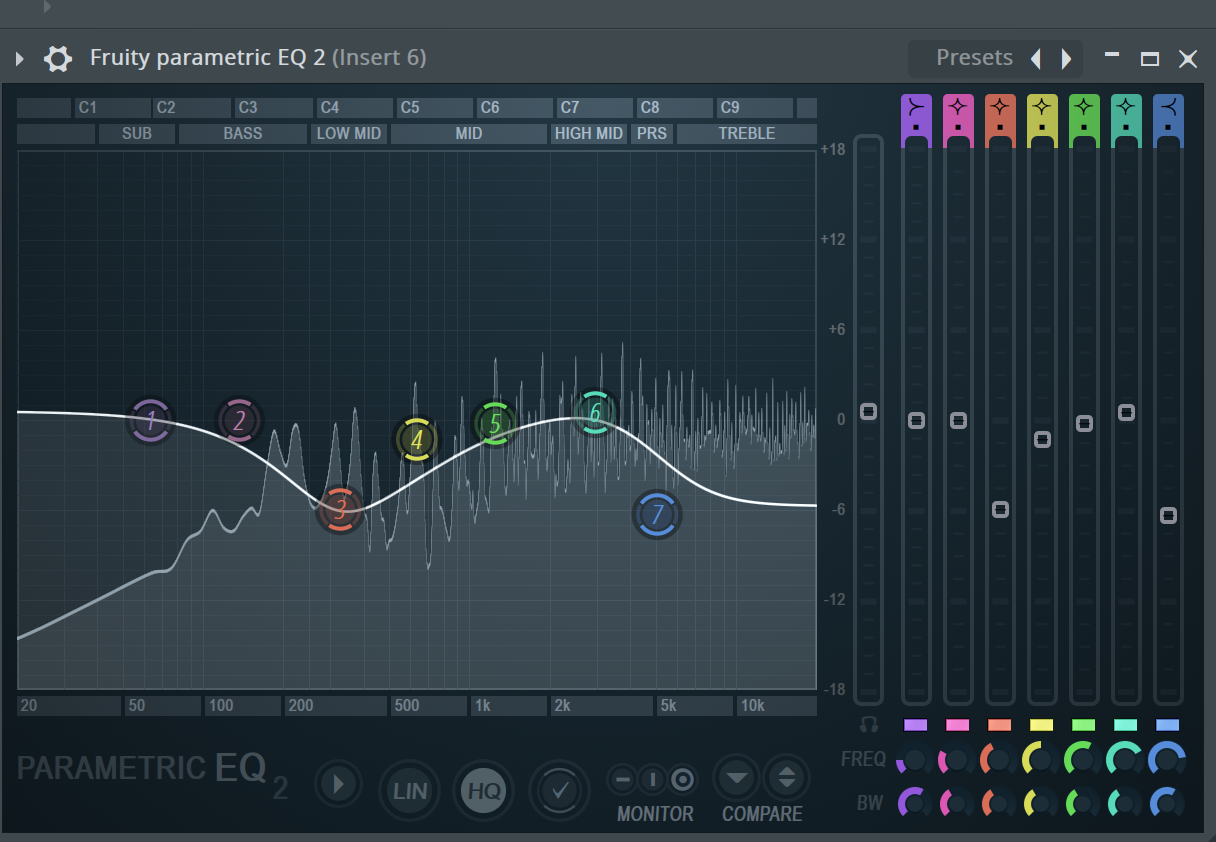Click the HIGH MID frequency range label
1216x842 pixels.
589,134
